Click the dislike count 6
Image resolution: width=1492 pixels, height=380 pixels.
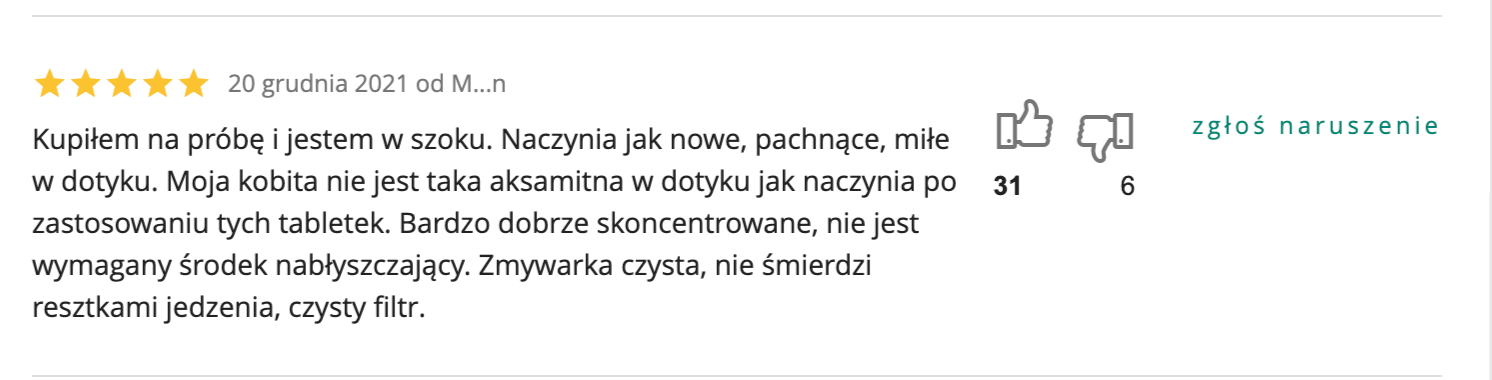[1127, 186]
